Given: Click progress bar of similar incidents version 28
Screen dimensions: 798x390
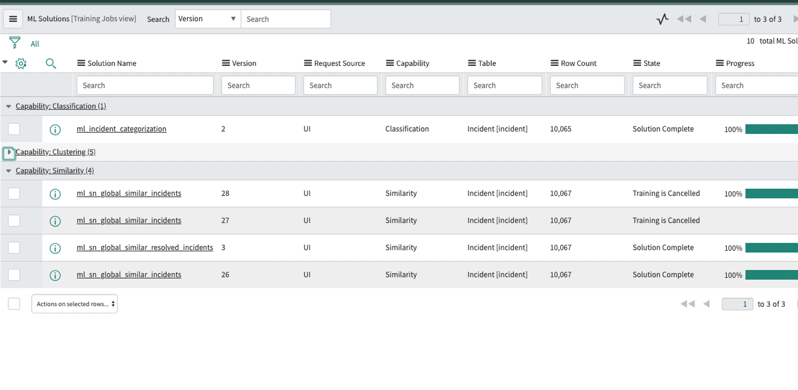Looking at the screenshot, I should [772, 193].
